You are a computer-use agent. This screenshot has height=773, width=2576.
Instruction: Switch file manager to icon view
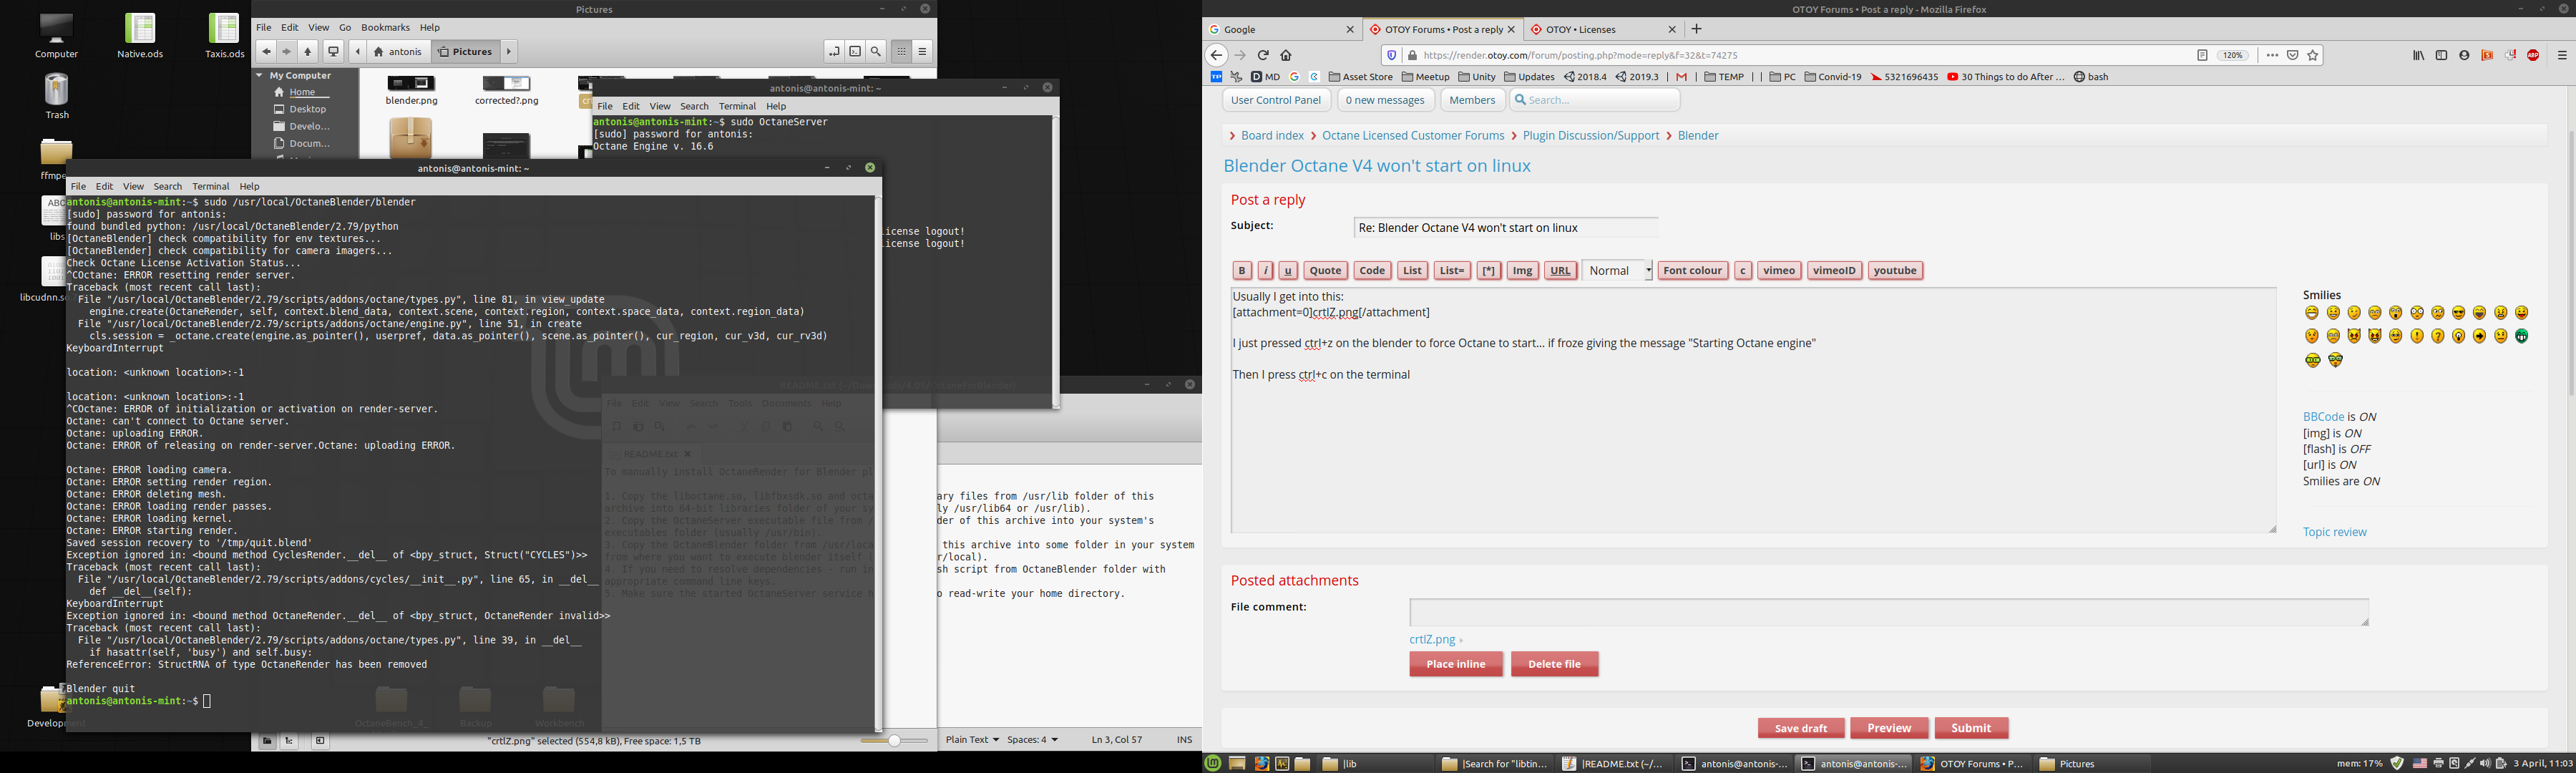(901, 52)
